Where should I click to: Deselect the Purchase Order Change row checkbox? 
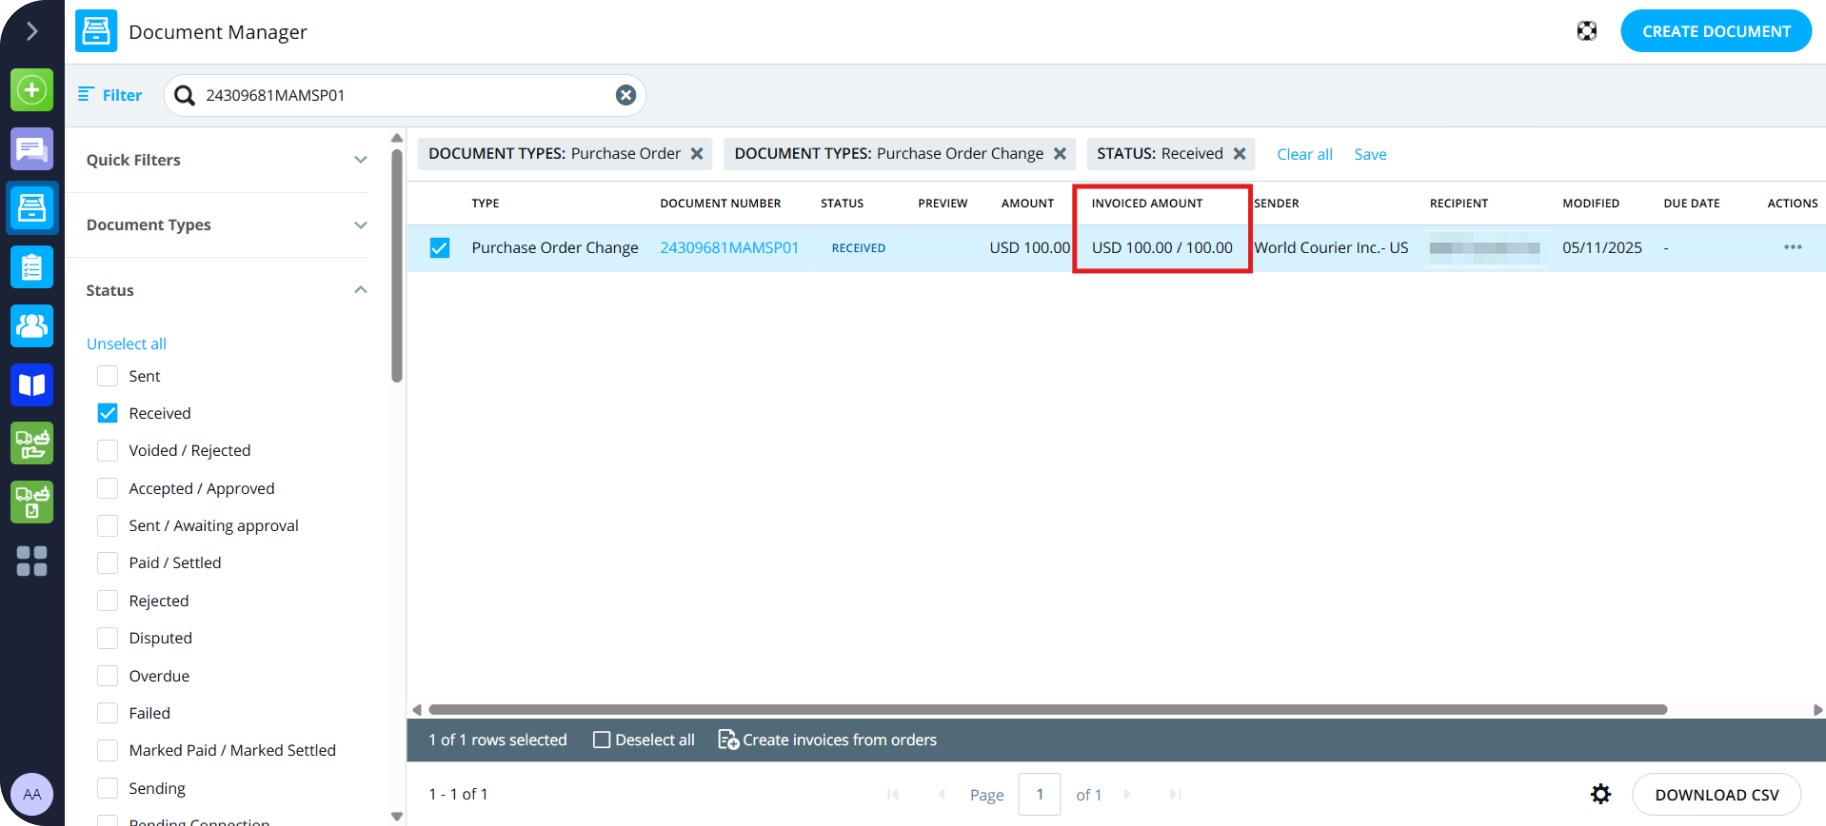pyautogui.click(x=440, y=248)
